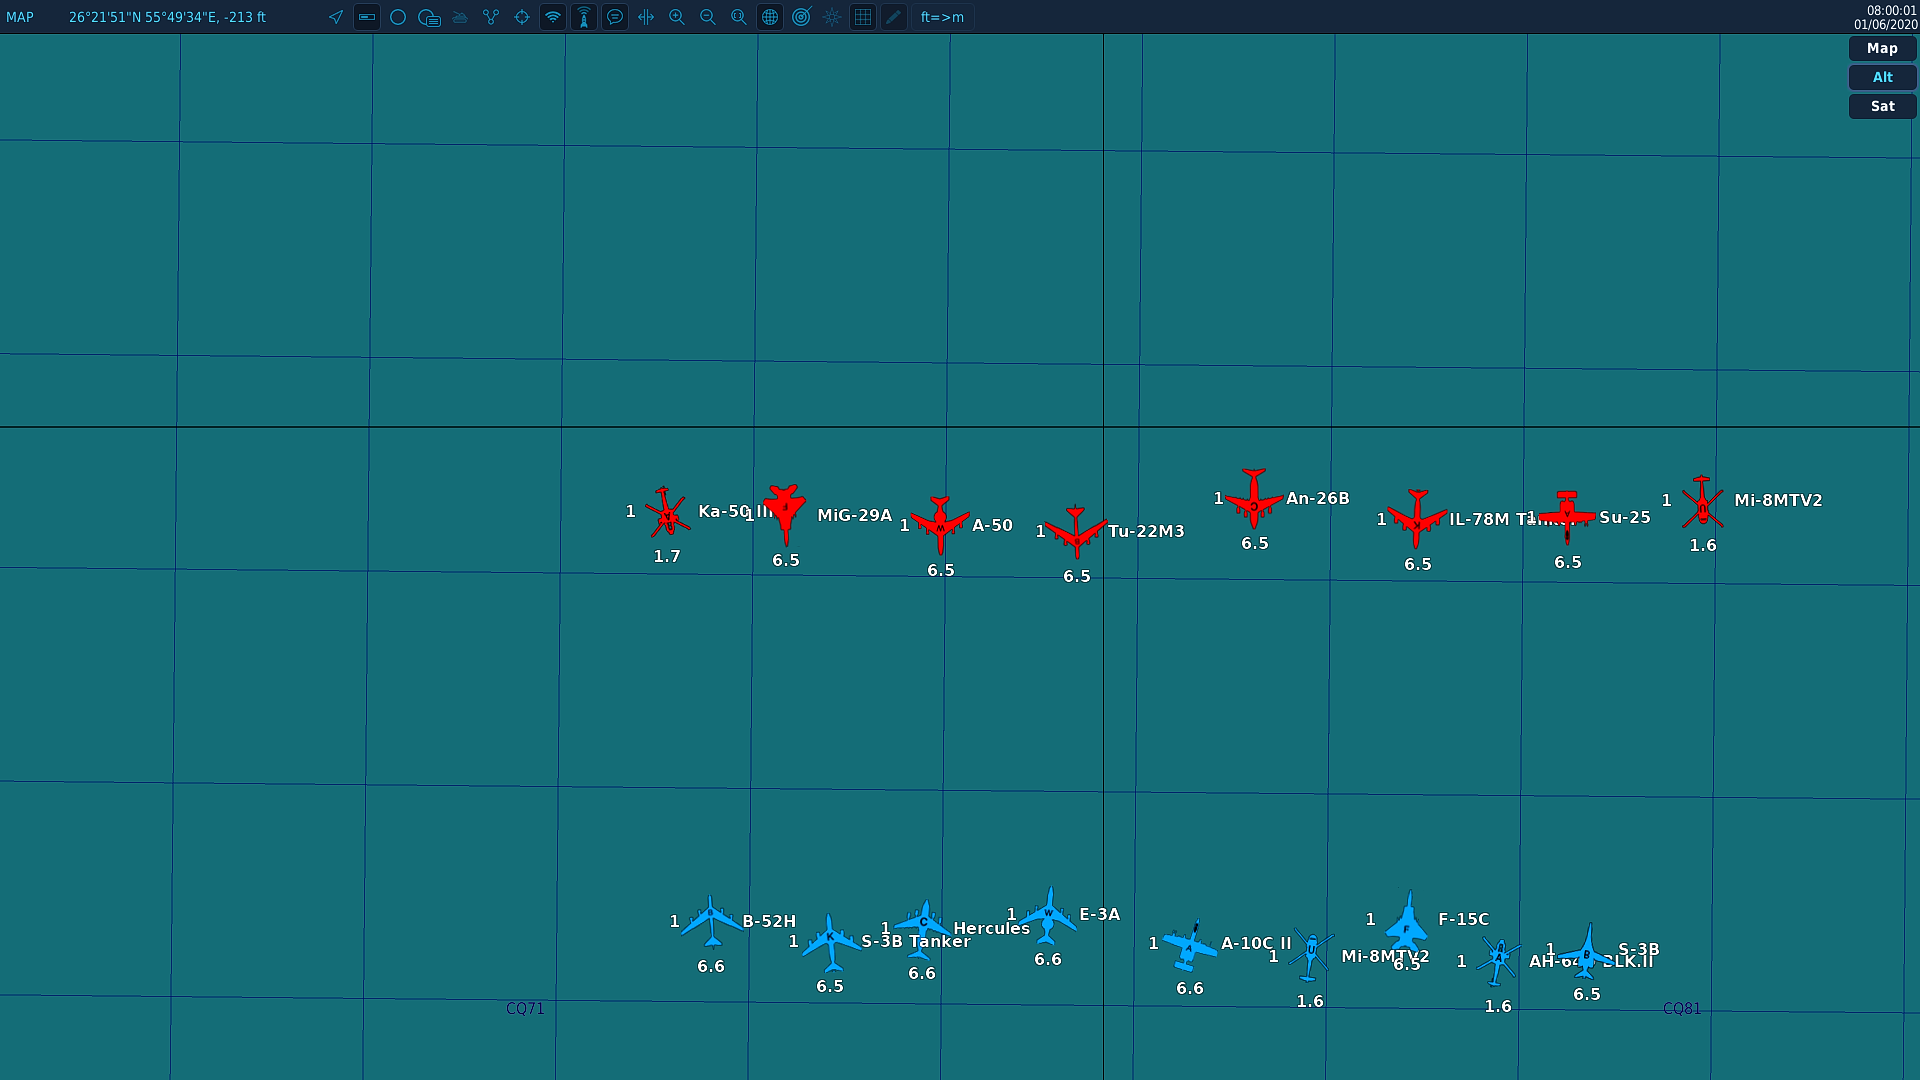This screenshot has width=1920, height=1080.
Task: Toggle the wifi signal detection icon
Action: coord(553,17)
